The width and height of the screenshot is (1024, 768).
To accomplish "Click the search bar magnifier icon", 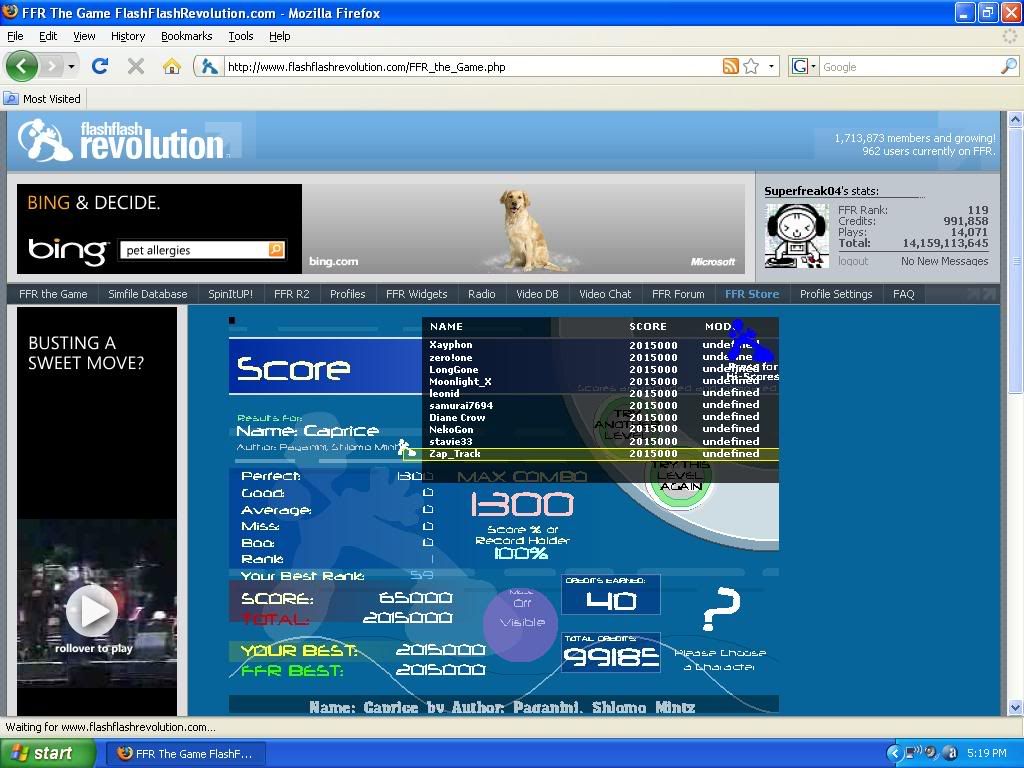I will click(x=1008, y=67).
